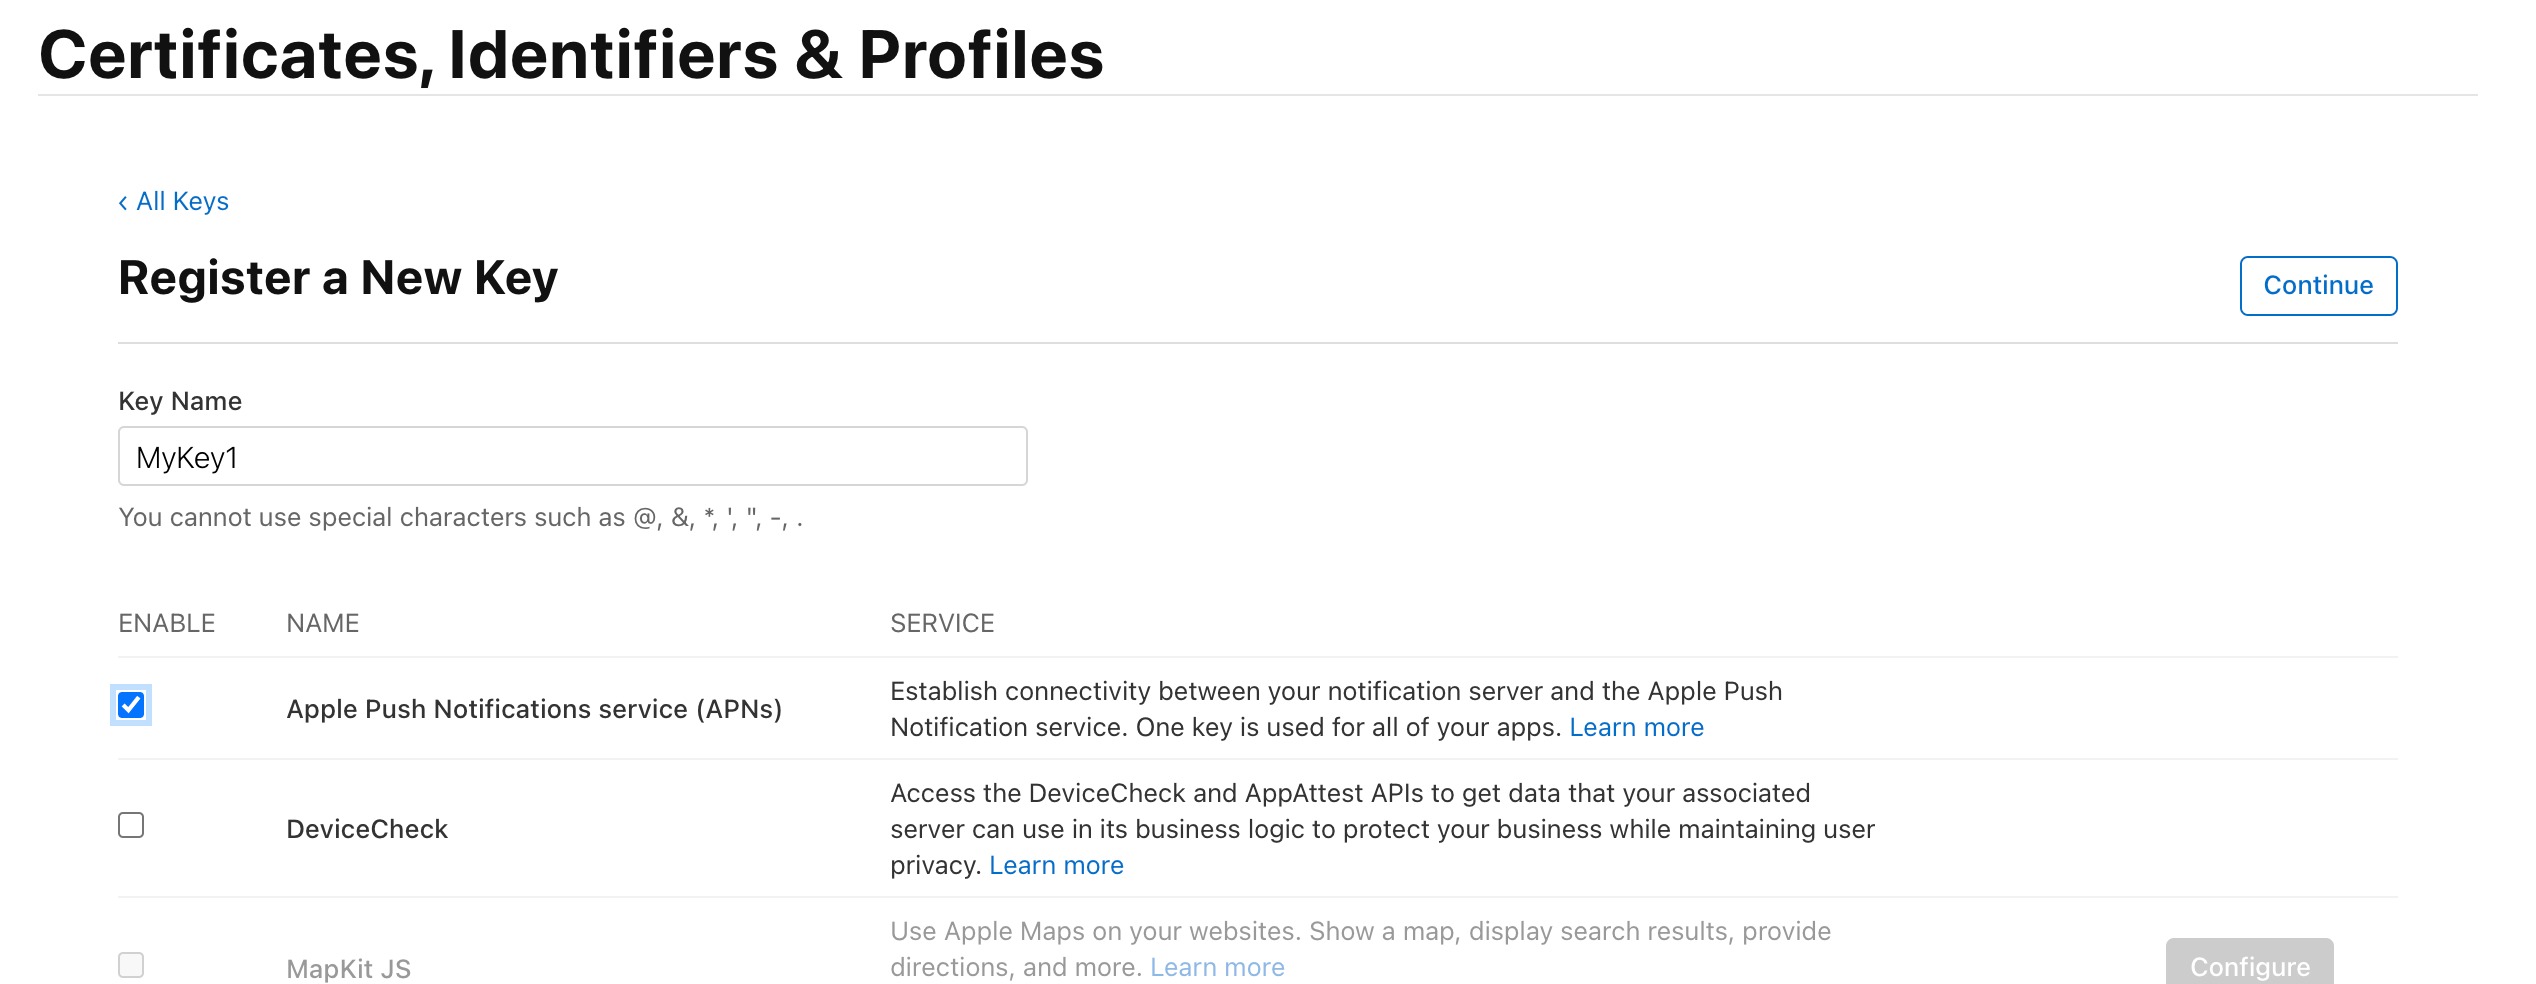The width and height of the screenshot is (2536, 984).
Task: Return to All Keys
Action: 183,201
